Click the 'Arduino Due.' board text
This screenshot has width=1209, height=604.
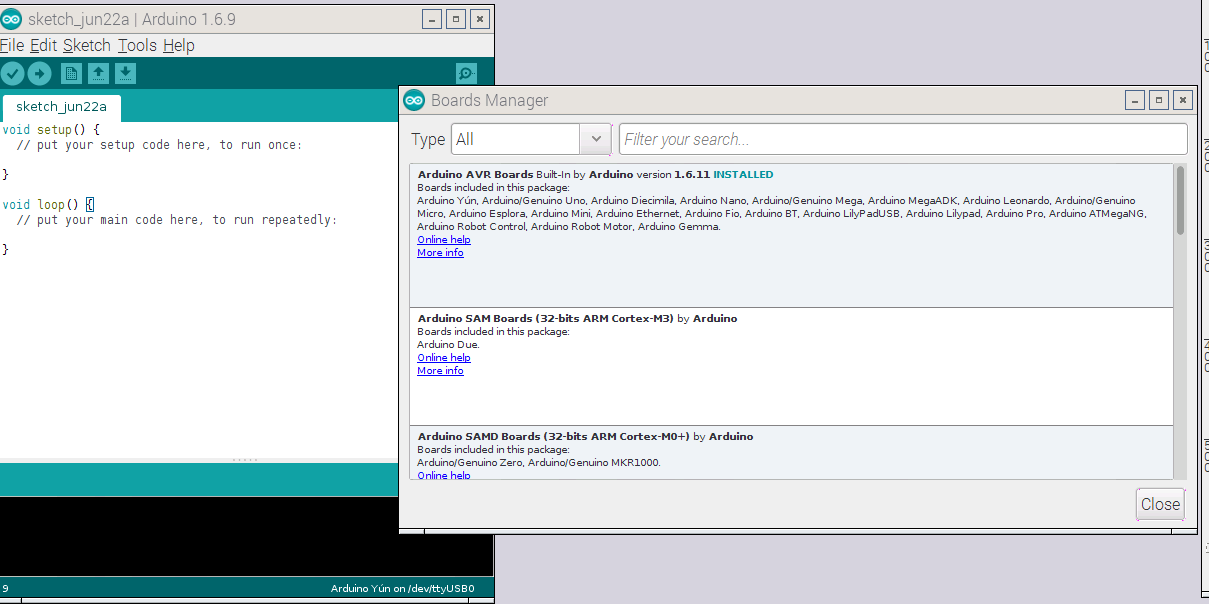(448, 345)
